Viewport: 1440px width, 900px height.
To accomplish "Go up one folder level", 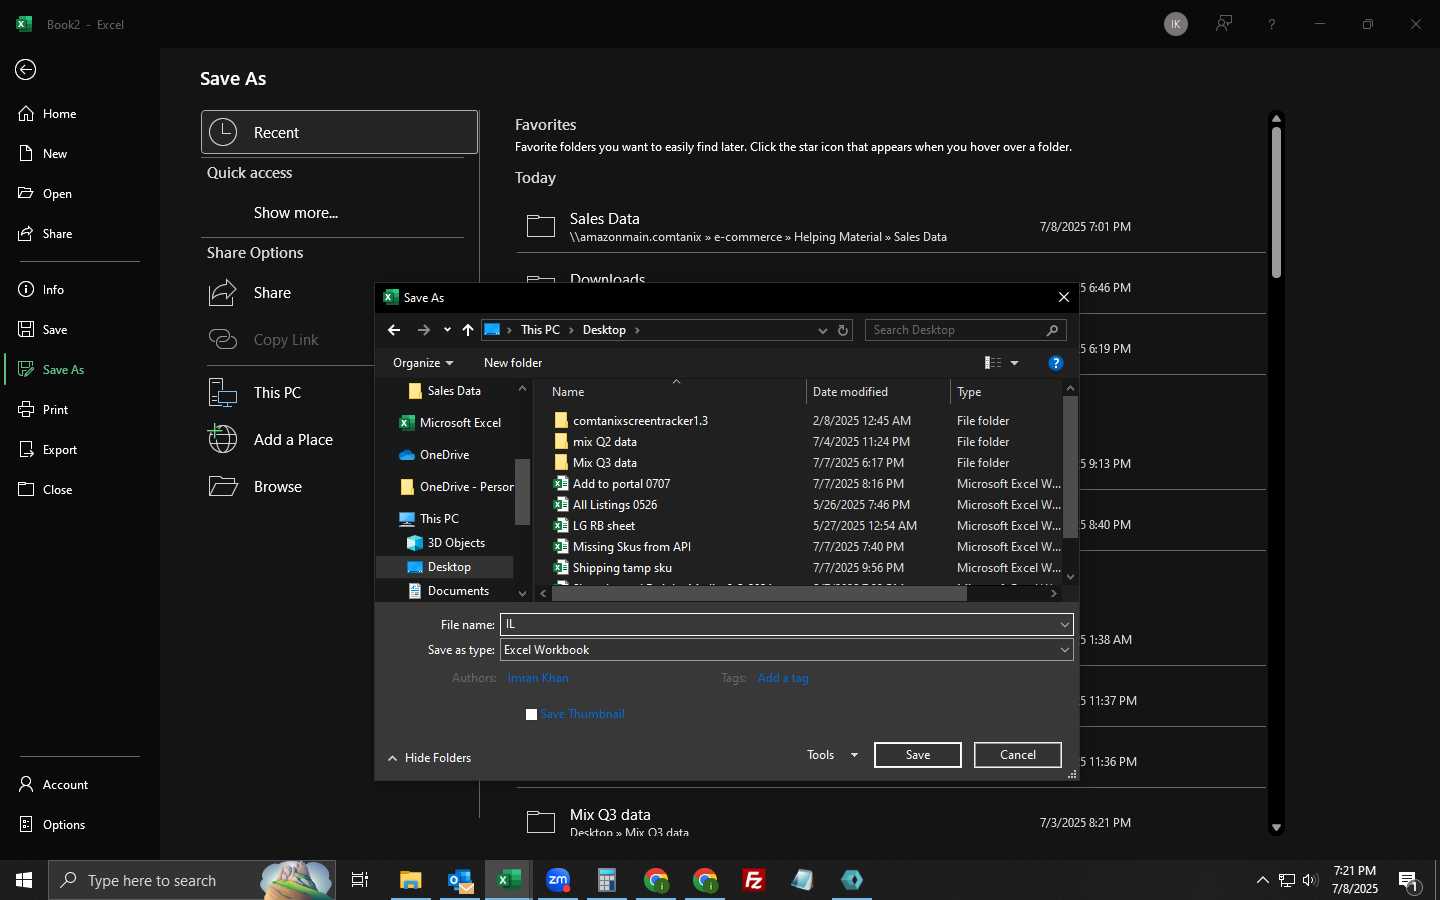I will coord(468,330).
